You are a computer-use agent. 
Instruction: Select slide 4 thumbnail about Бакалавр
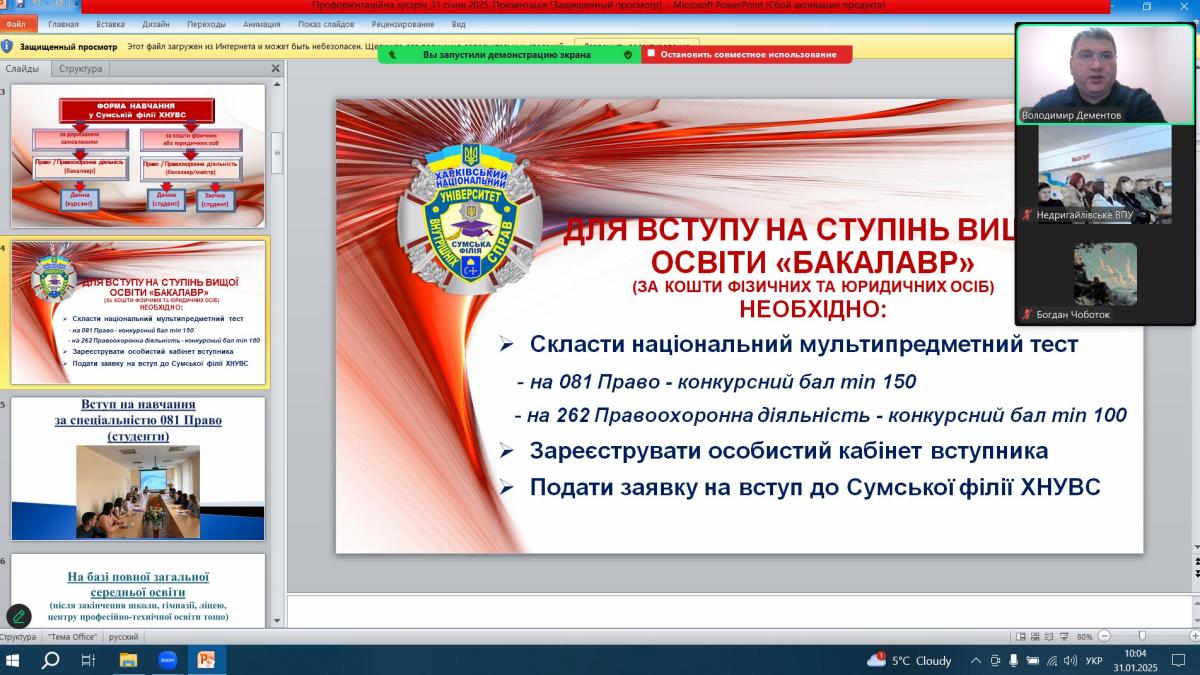pos(138,312)
